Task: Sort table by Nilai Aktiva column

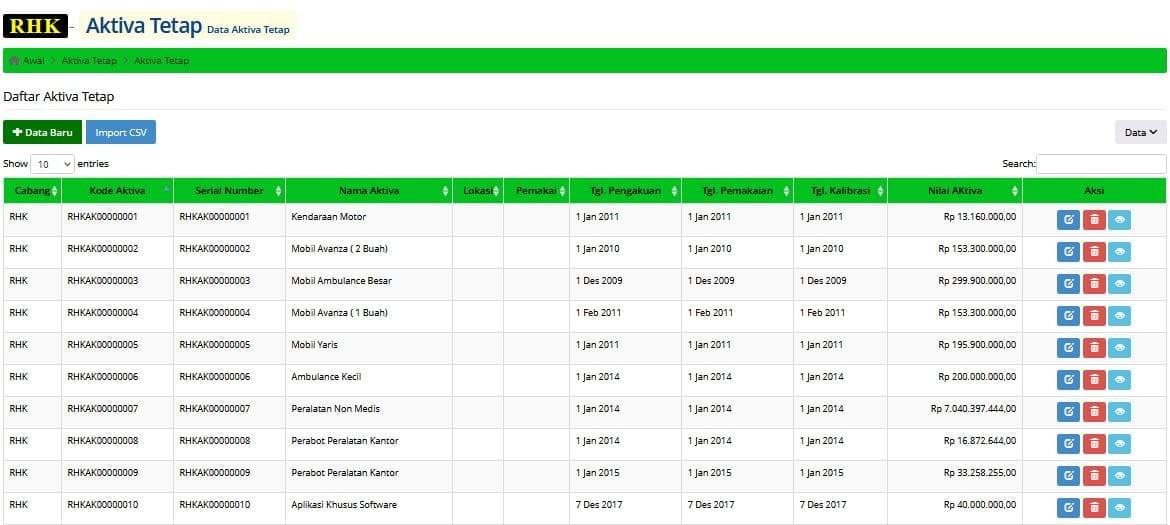Action: tap(954, 191)
